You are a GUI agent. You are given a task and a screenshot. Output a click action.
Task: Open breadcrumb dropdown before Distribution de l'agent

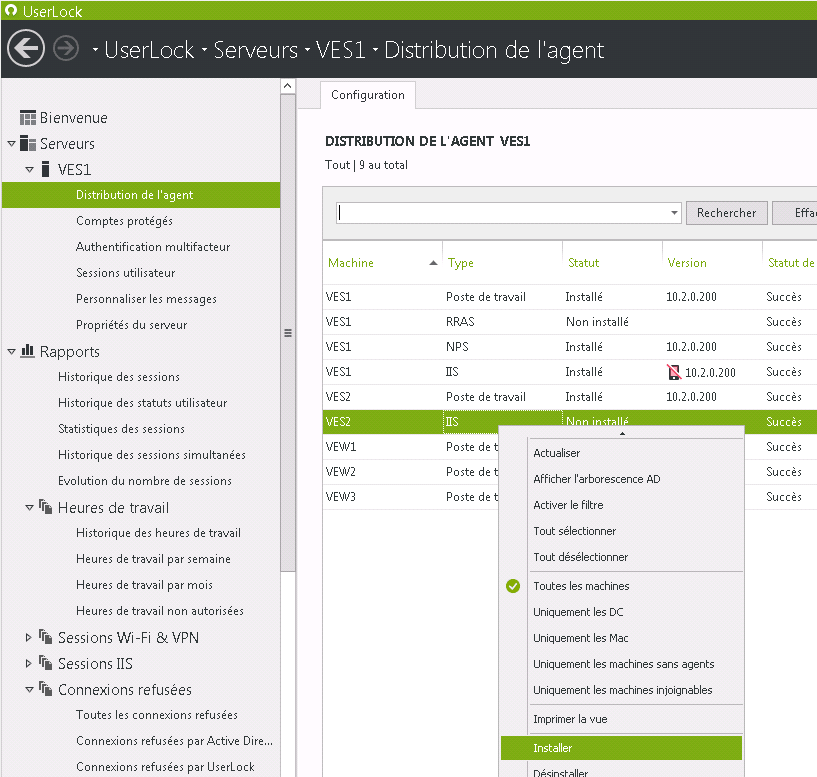[x=375, y=50]
